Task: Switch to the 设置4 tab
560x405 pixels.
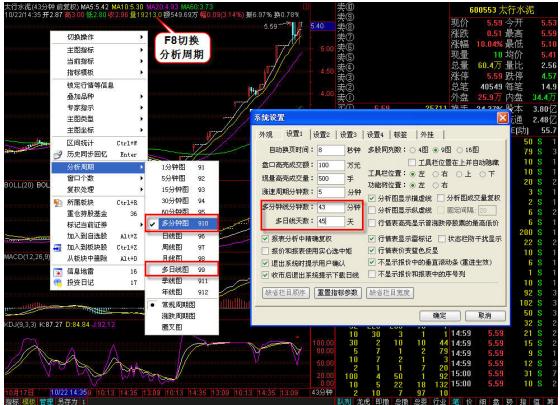Action: click(x=375, y=135)
